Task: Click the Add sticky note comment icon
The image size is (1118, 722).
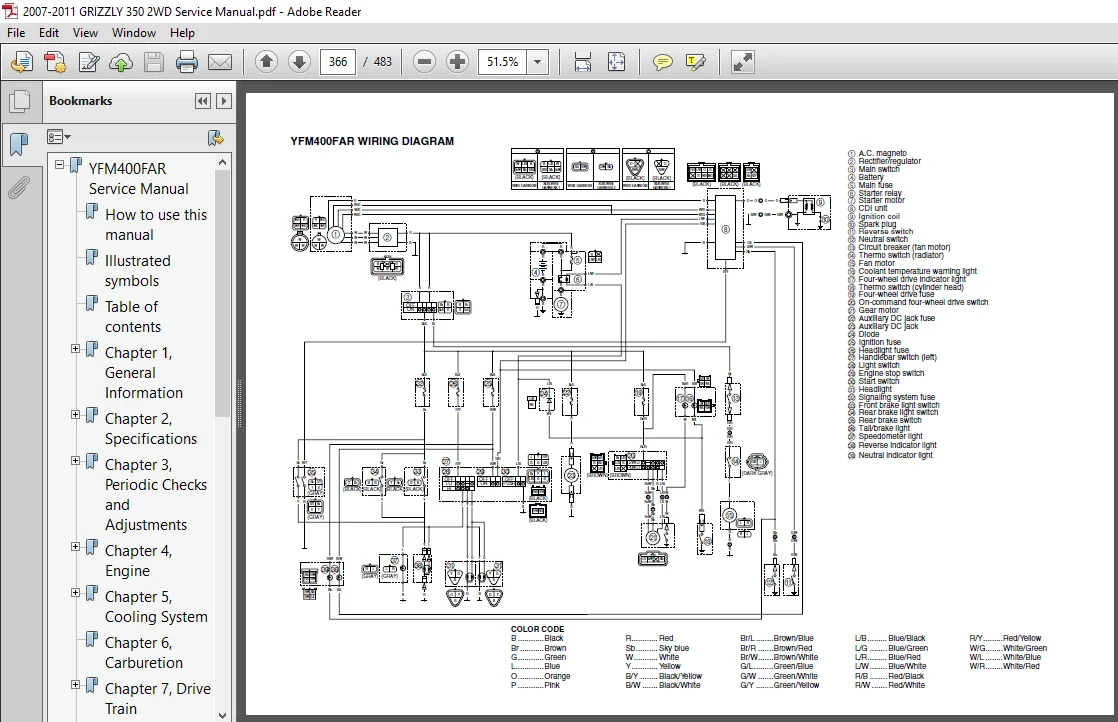Action: 662,62
